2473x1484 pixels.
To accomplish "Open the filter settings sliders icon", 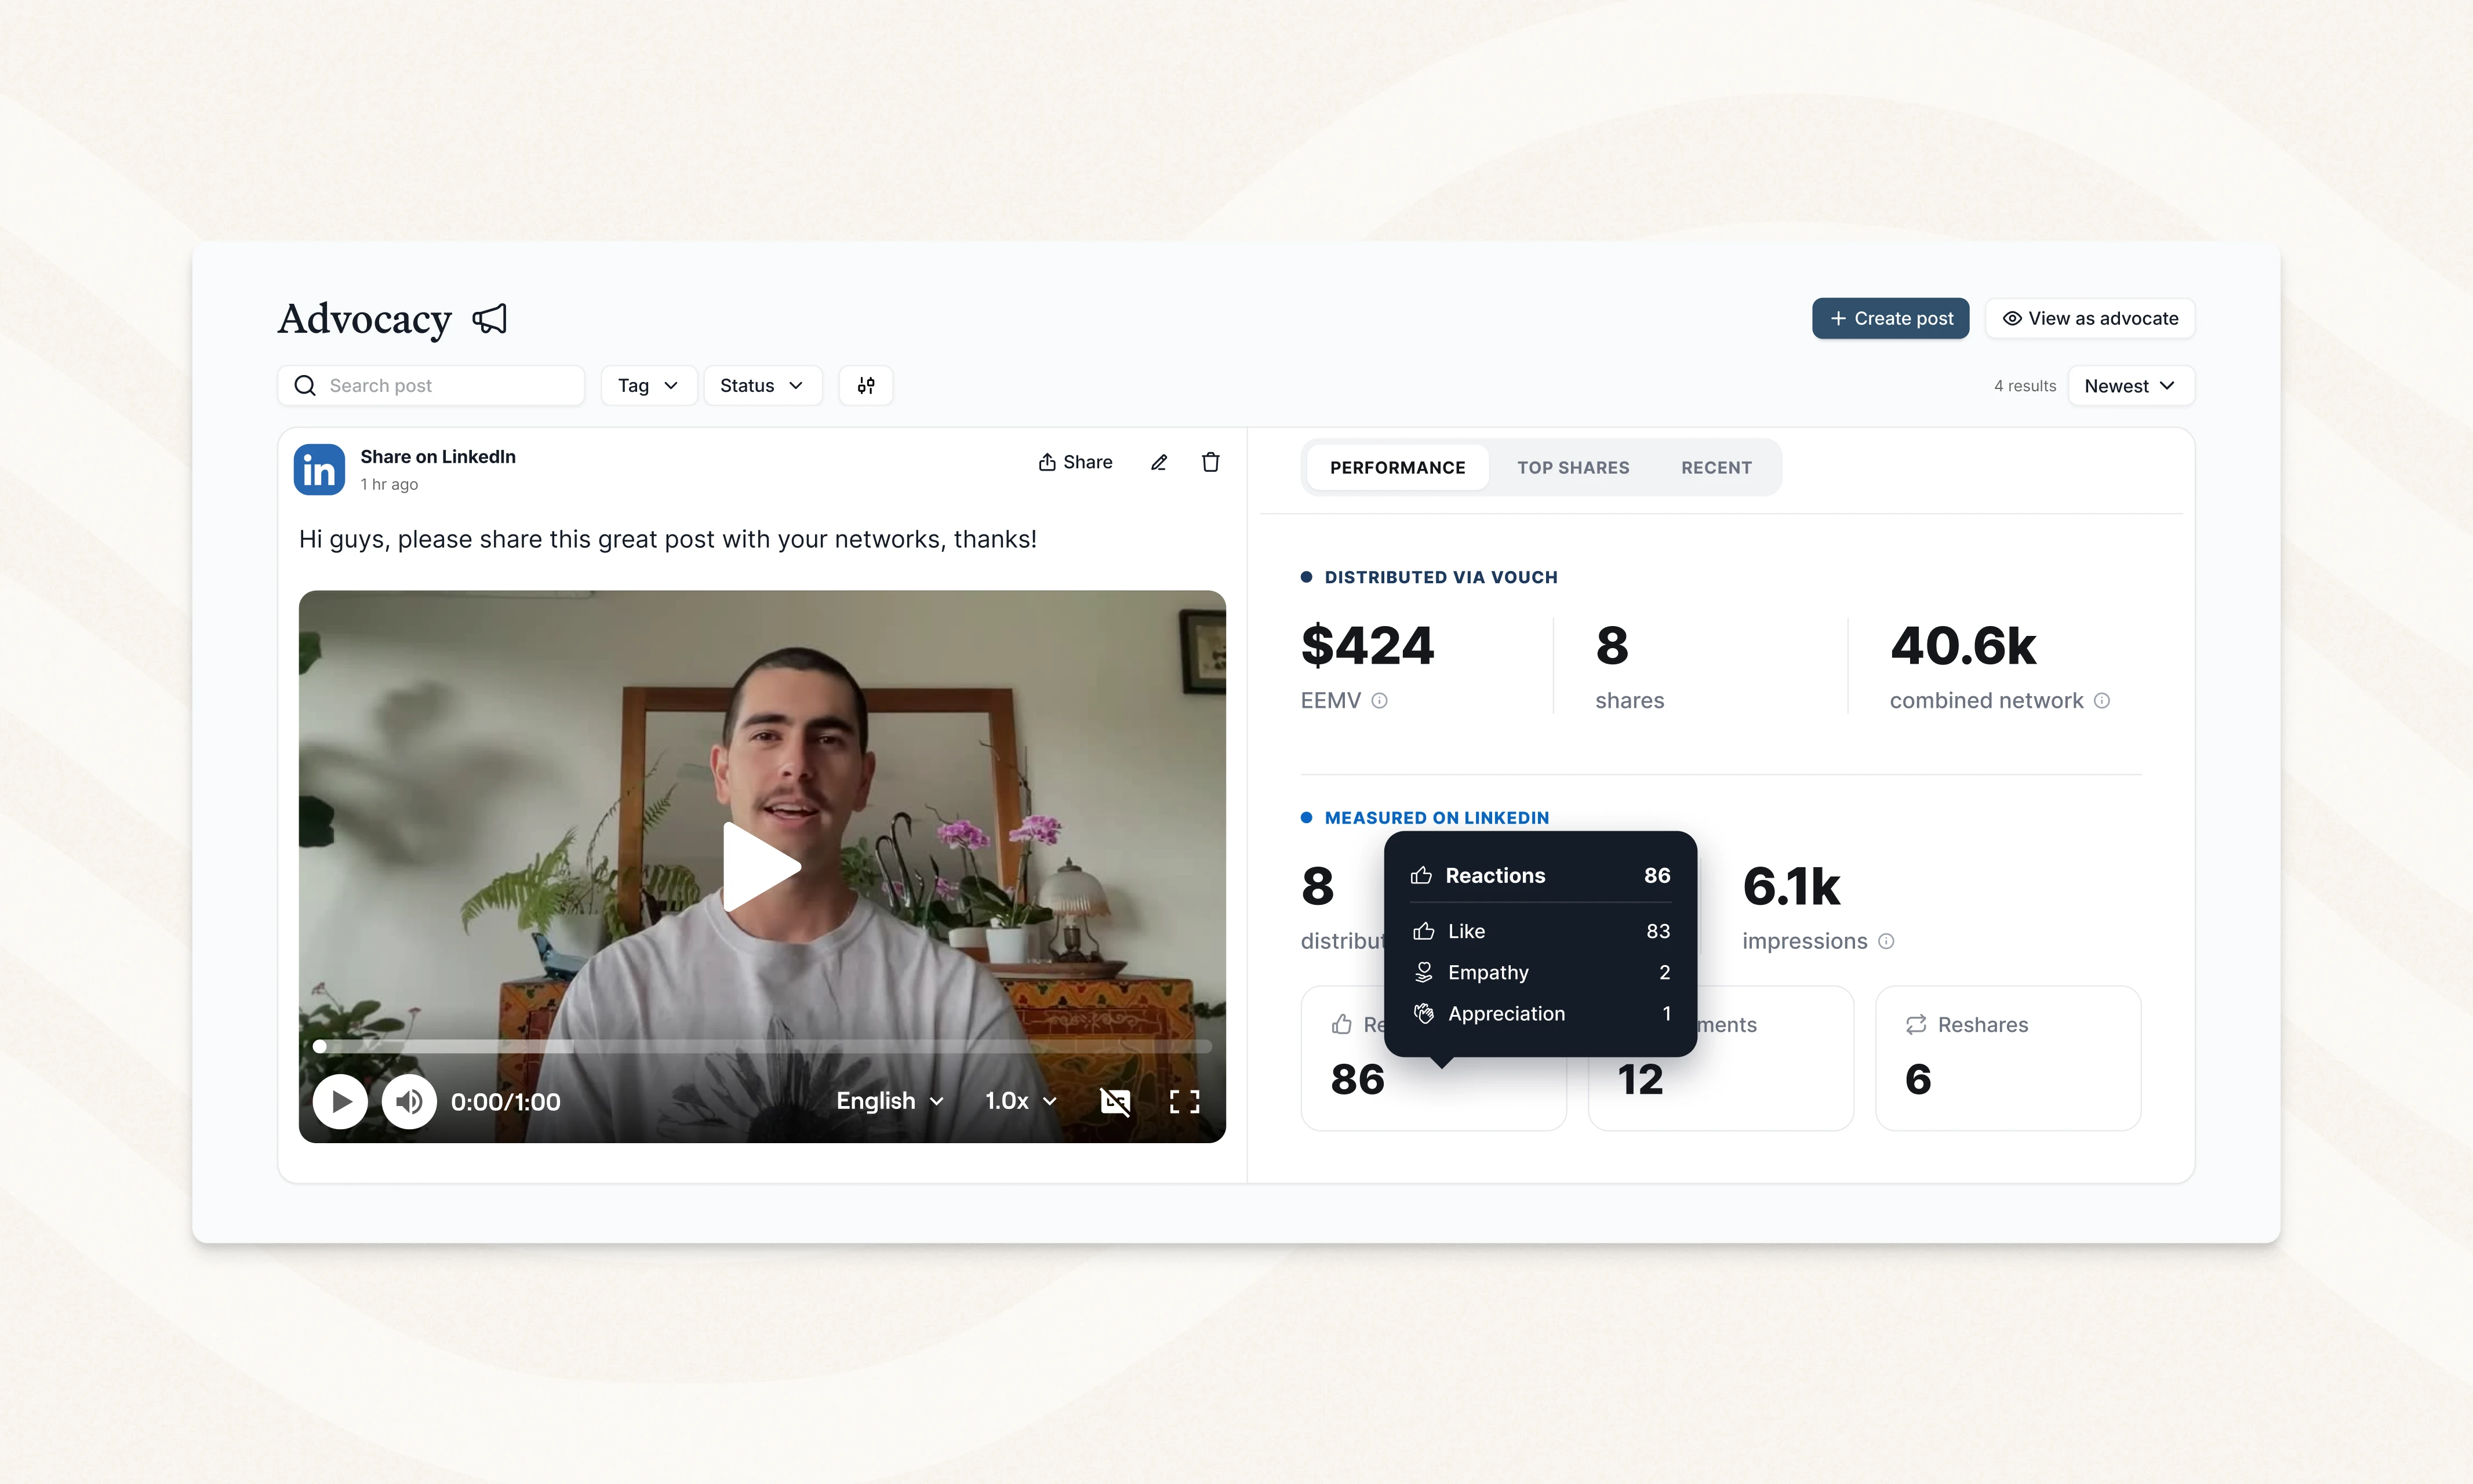I will point(866,386).
